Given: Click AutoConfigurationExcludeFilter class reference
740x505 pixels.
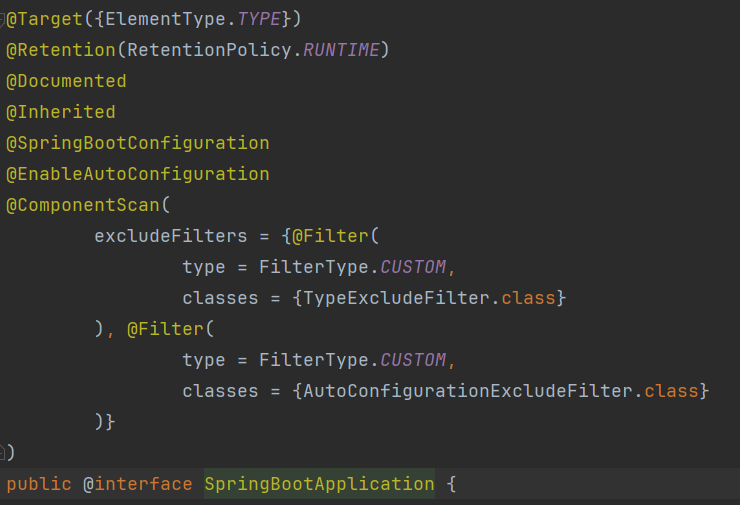Looking at the screenshot, I should [x=462, y=391].
